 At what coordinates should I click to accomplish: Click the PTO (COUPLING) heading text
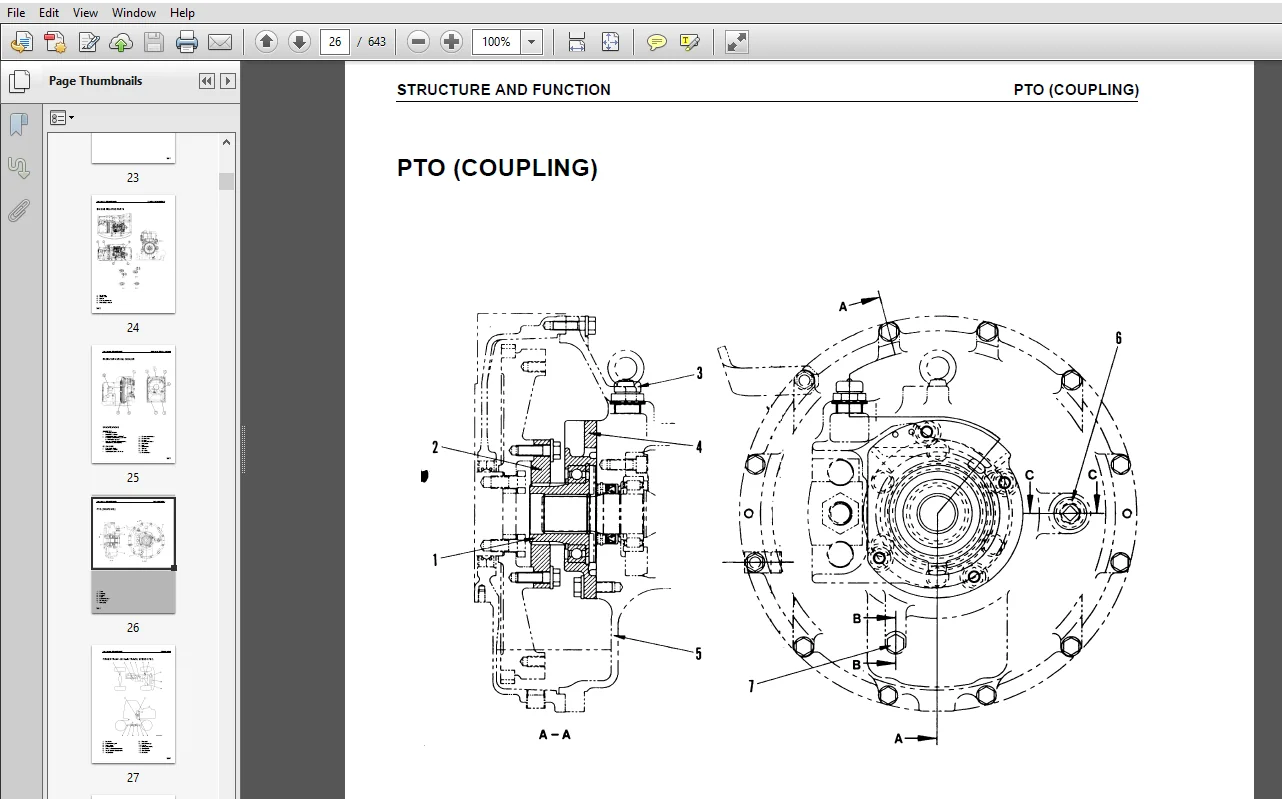(497, 168)
